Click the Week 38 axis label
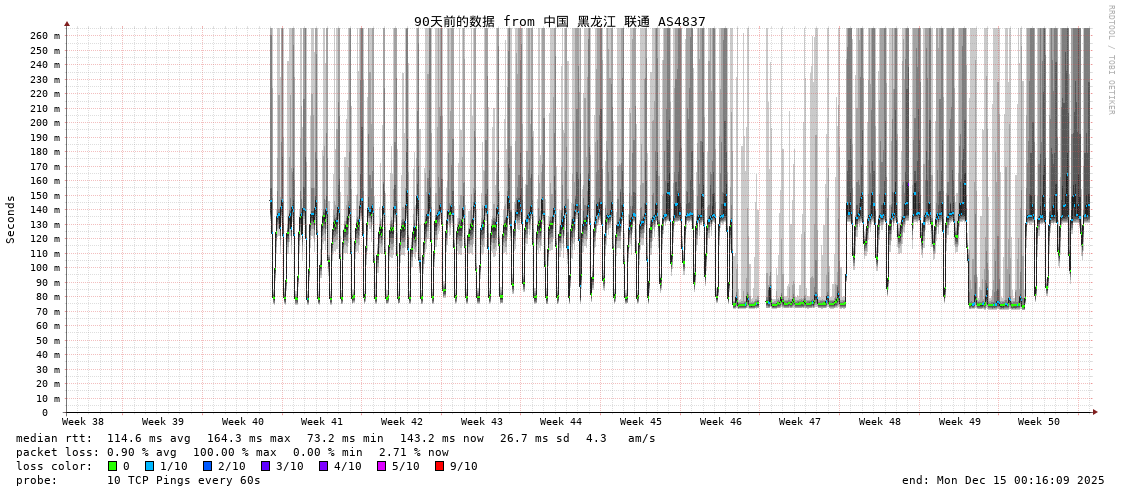 [82, 422]
